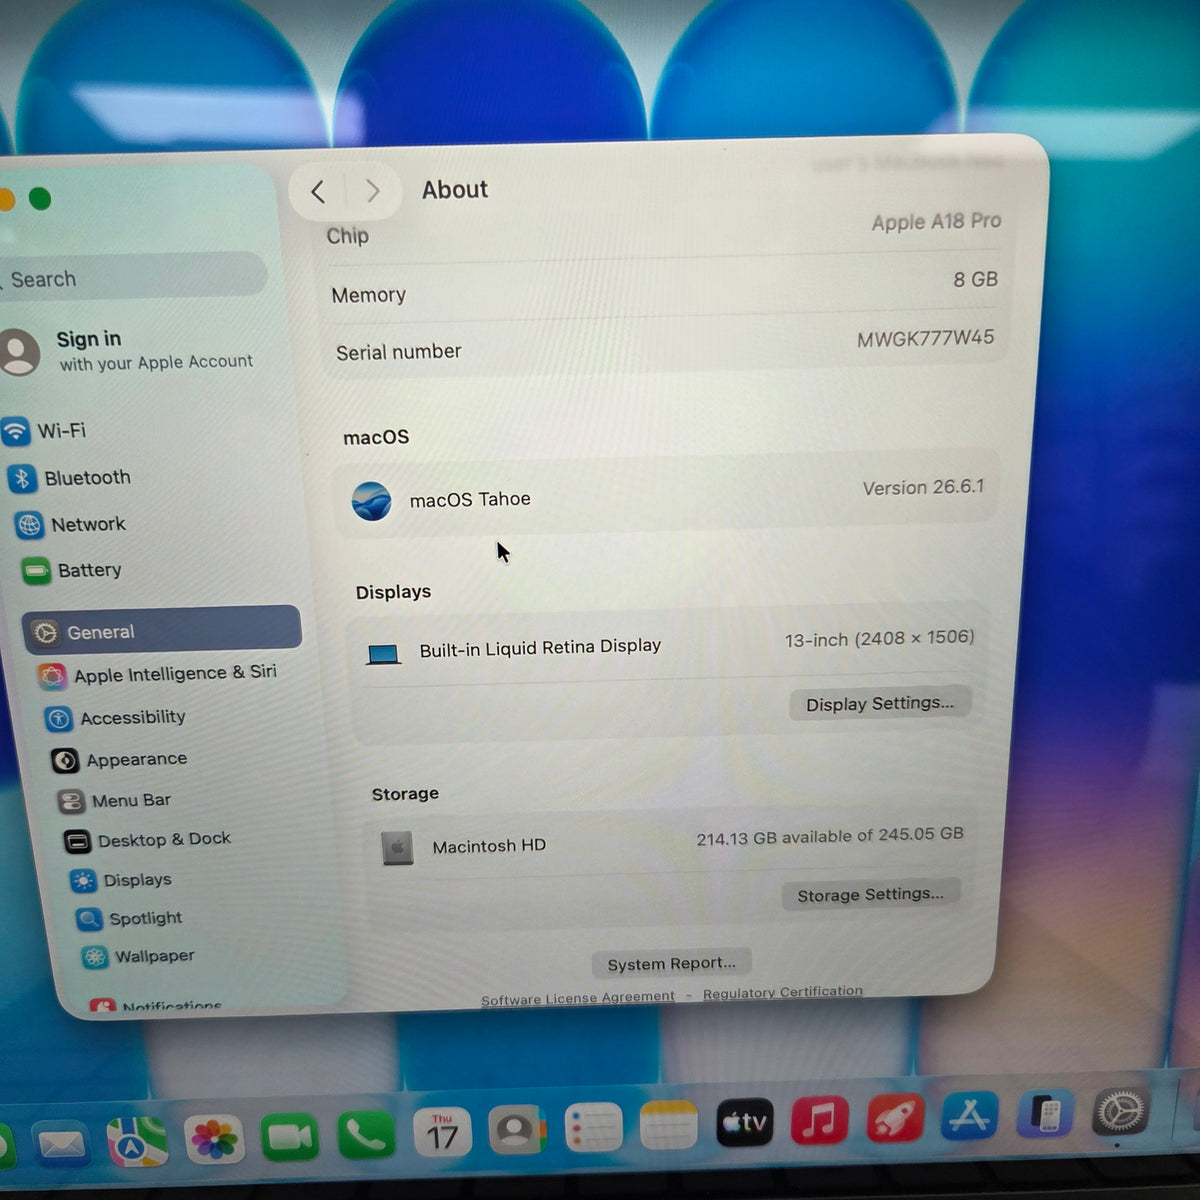Image resolution: width=1200 pixels, height=1200 pixels.
Task: Go forward with the right chevron
Action: 373,190
